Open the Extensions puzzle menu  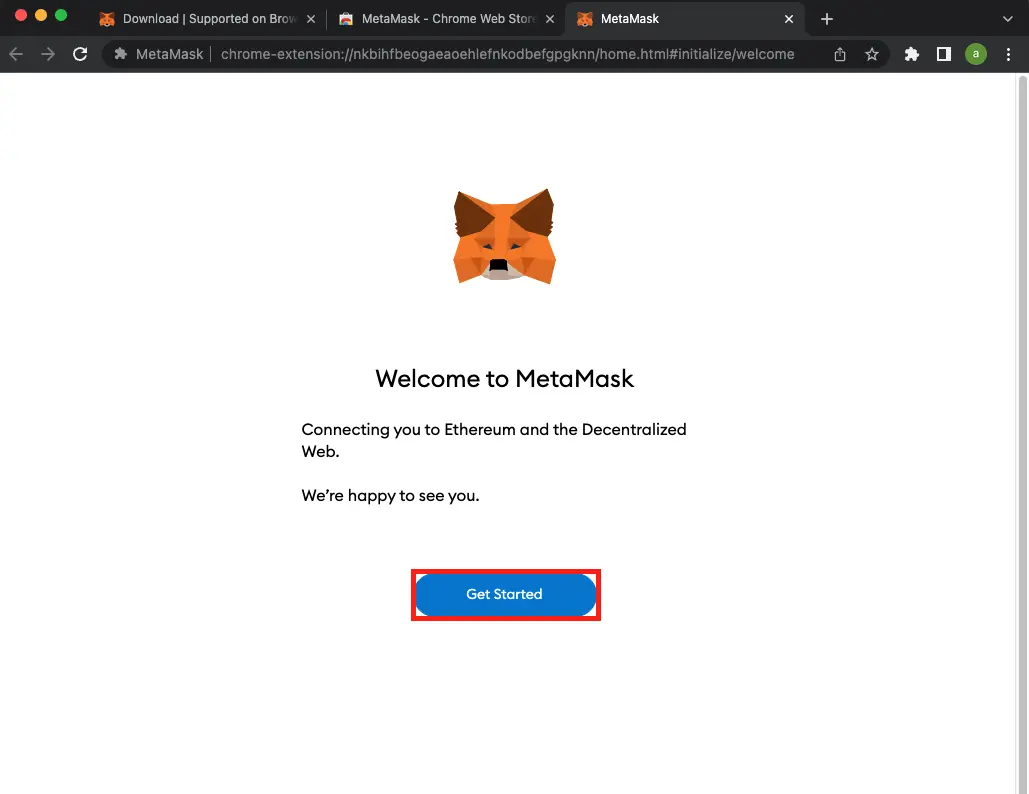point(912,54)
